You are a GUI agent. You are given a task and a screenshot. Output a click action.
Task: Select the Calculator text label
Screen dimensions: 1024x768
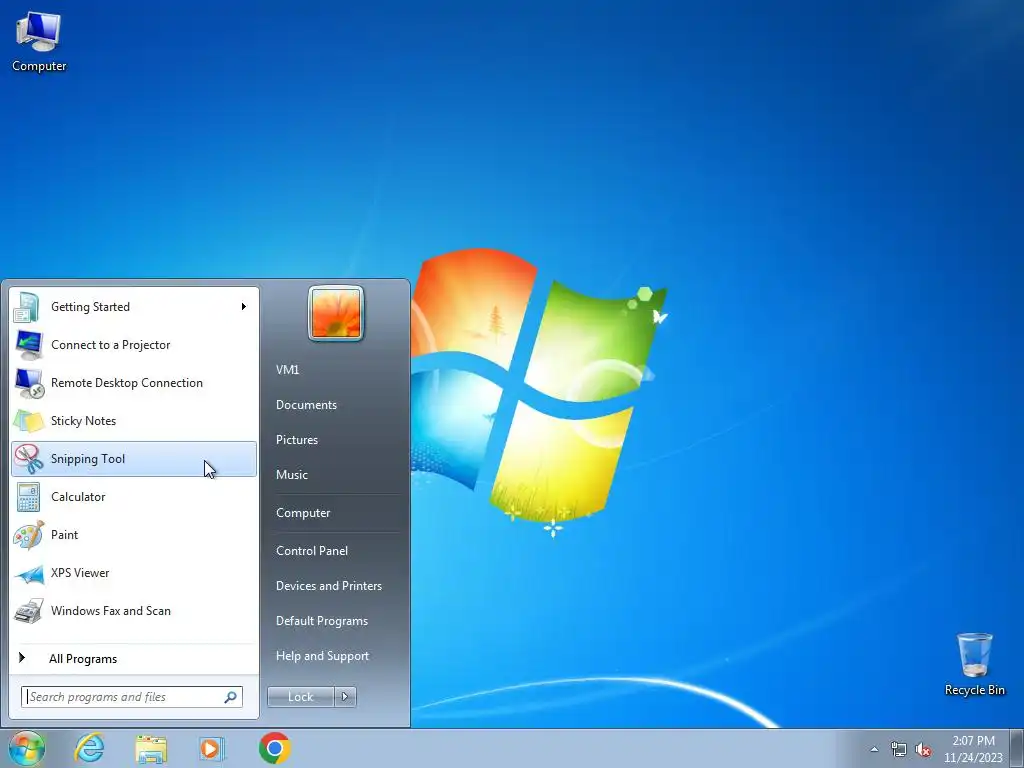point(78,497)
